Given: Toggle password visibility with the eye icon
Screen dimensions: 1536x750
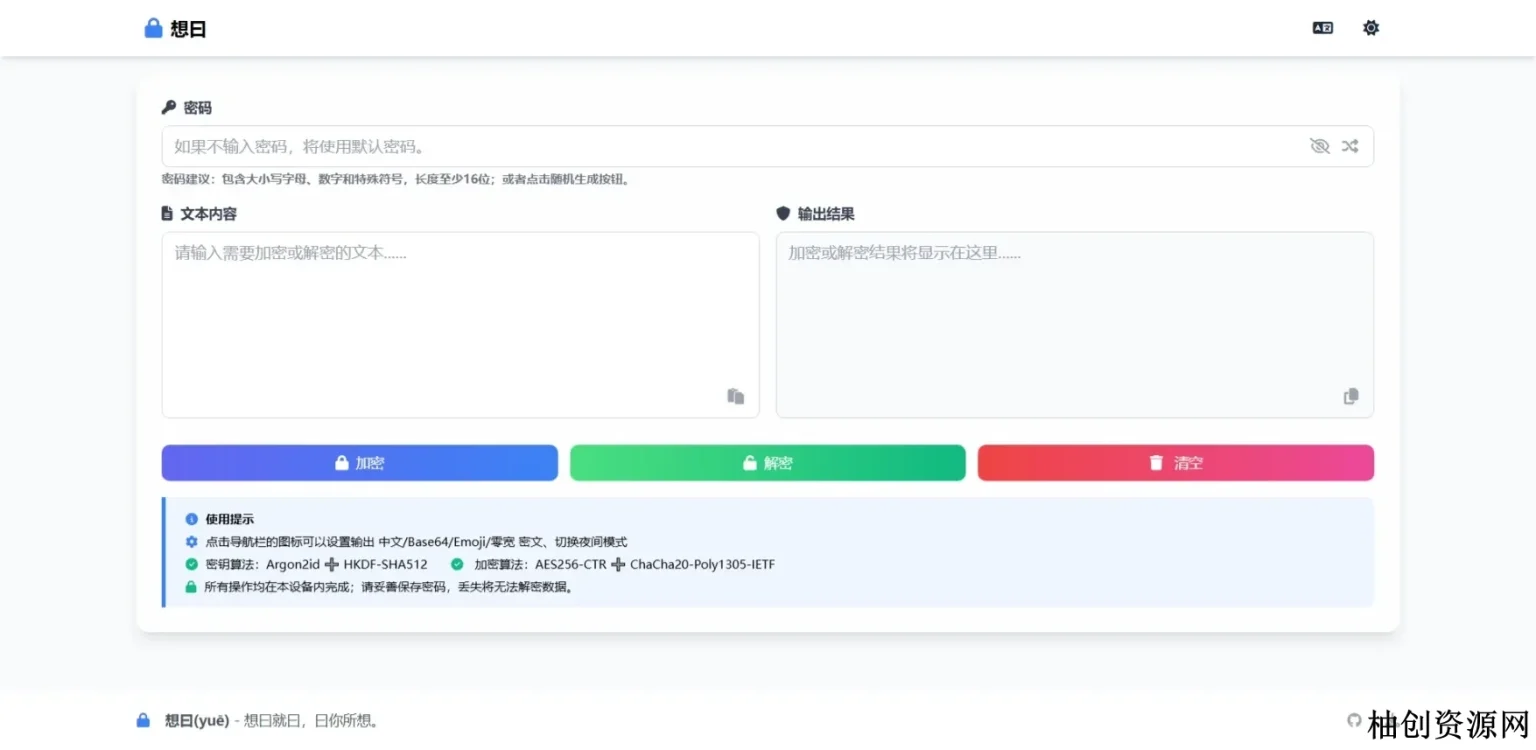Looking at the screenshot, I should pos(1319,146).
